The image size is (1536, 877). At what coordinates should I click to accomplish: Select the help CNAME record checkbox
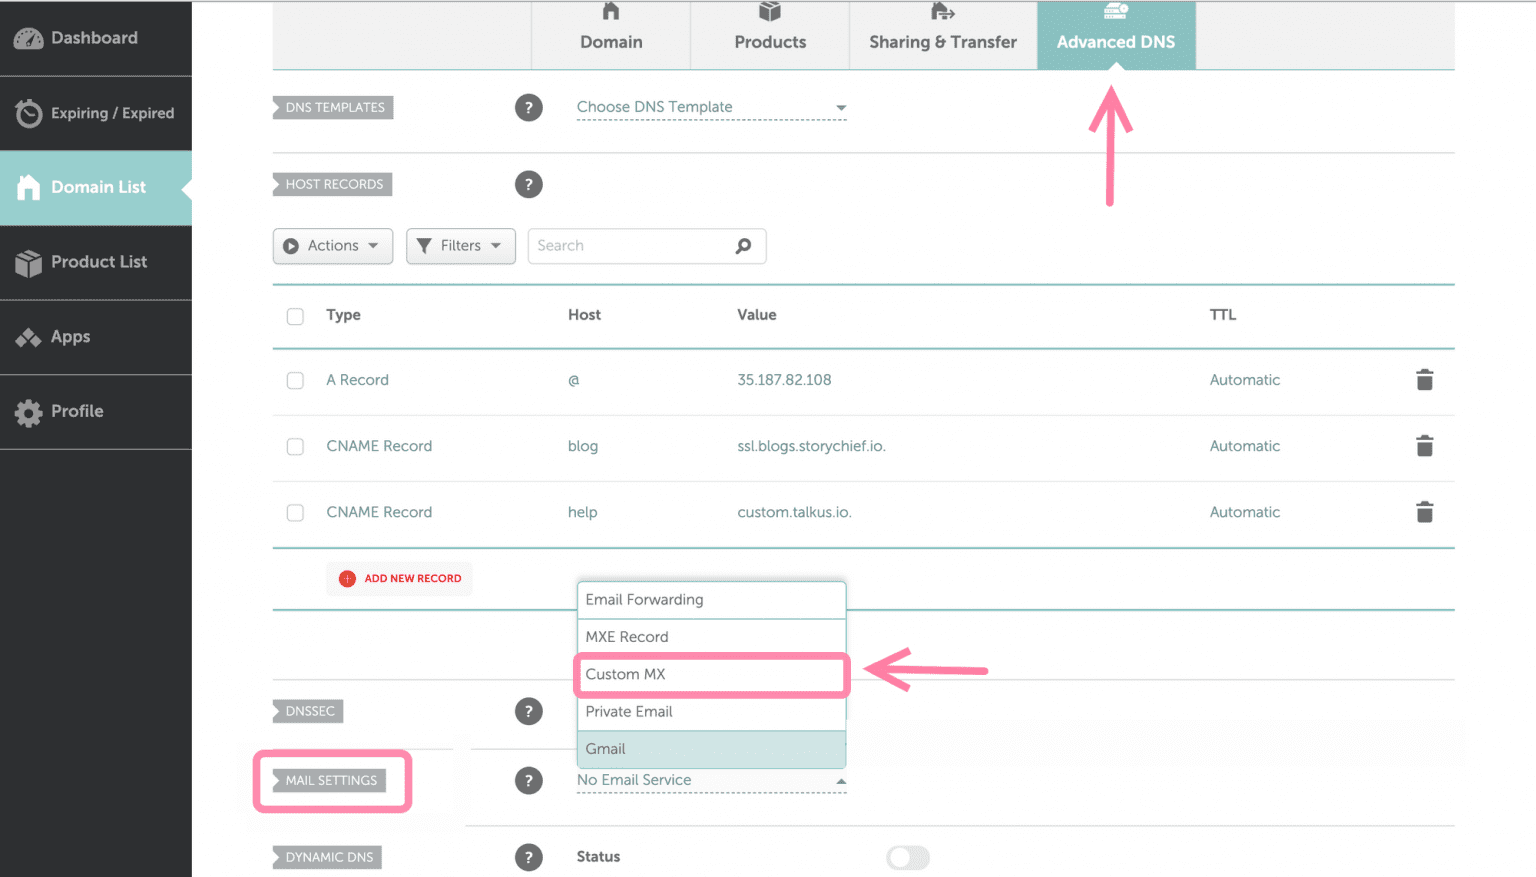point(295,512)
